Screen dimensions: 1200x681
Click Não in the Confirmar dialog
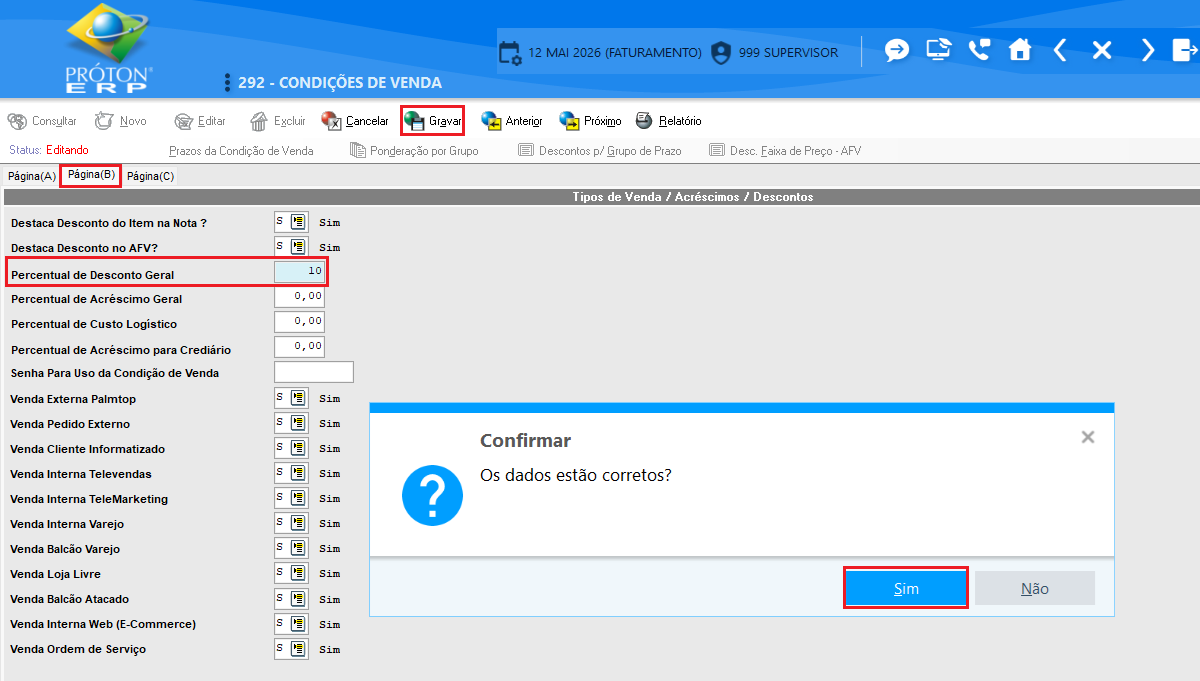point(1035,588)
